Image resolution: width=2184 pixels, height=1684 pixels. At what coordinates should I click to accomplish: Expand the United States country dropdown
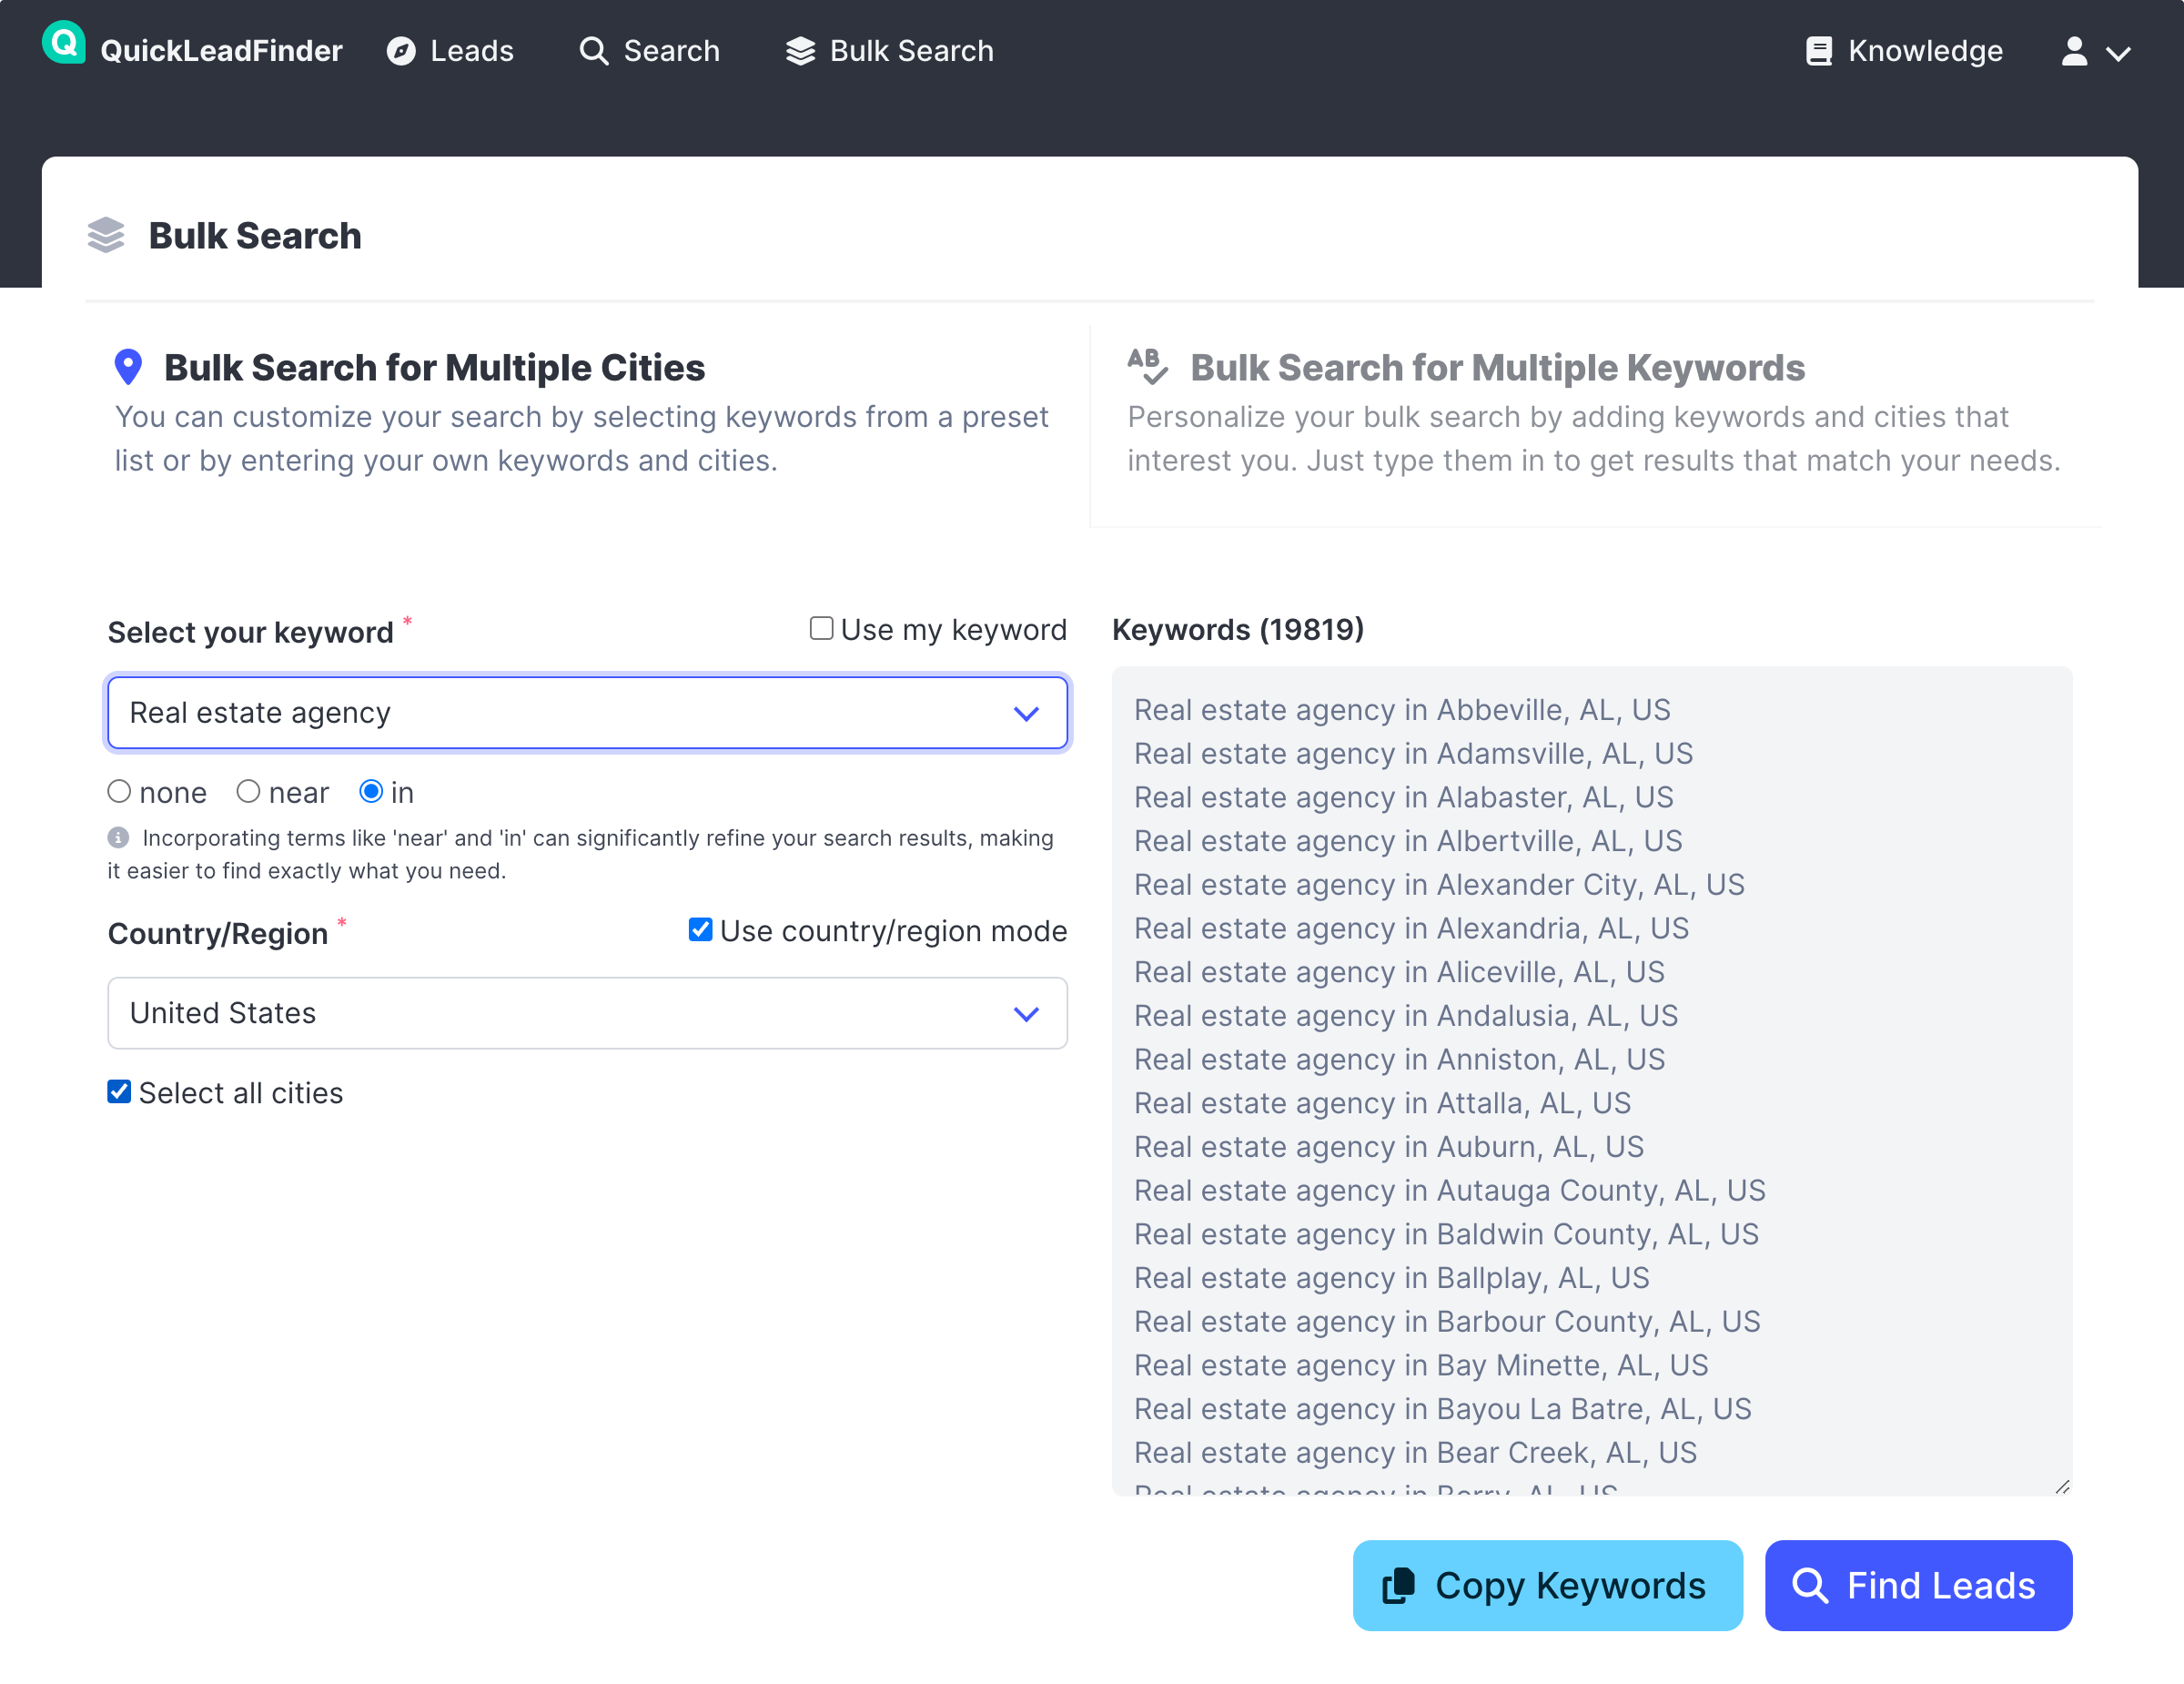tap(587, 1012)
